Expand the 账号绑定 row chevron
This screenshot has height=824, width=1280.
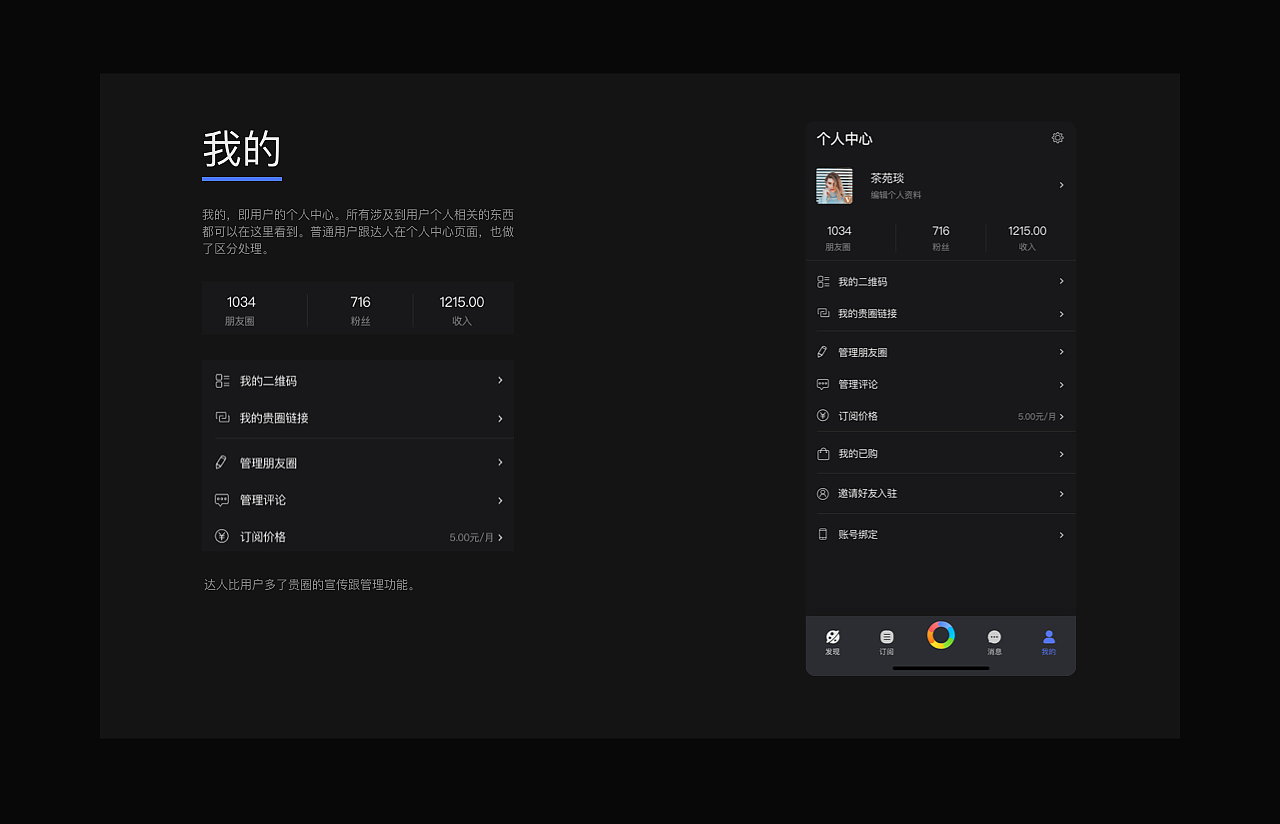point(1061,534)
